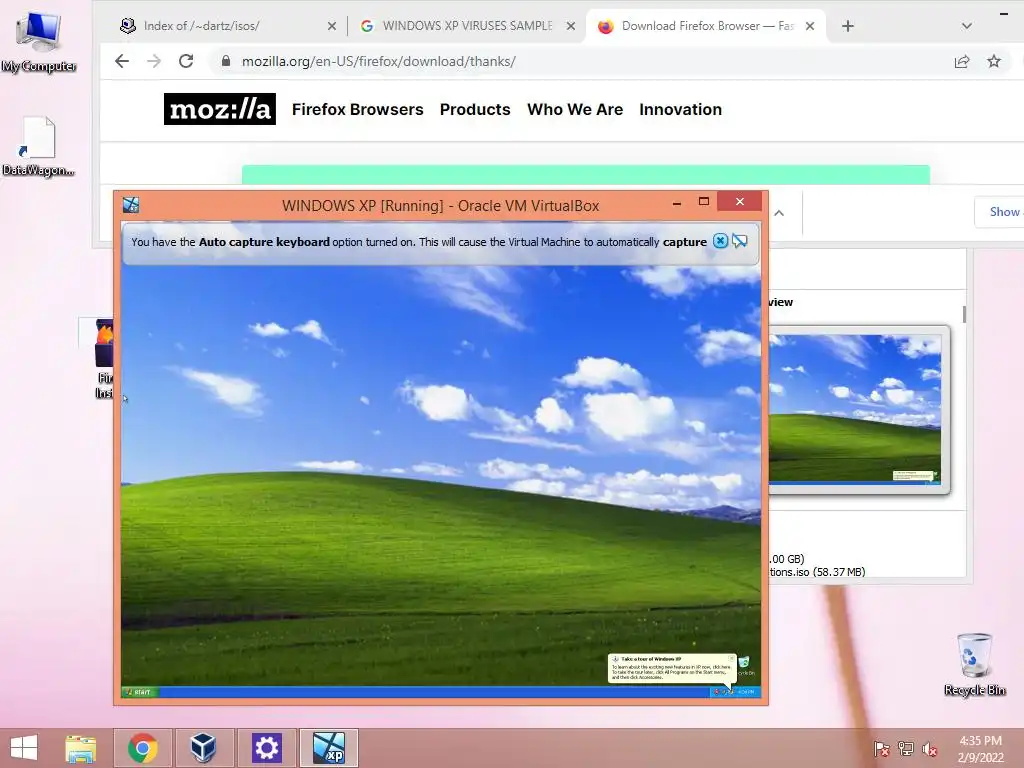Click the muted volume tray icon
The height and width of the screenshot is (768, 1024).
[x=930, y=749]
